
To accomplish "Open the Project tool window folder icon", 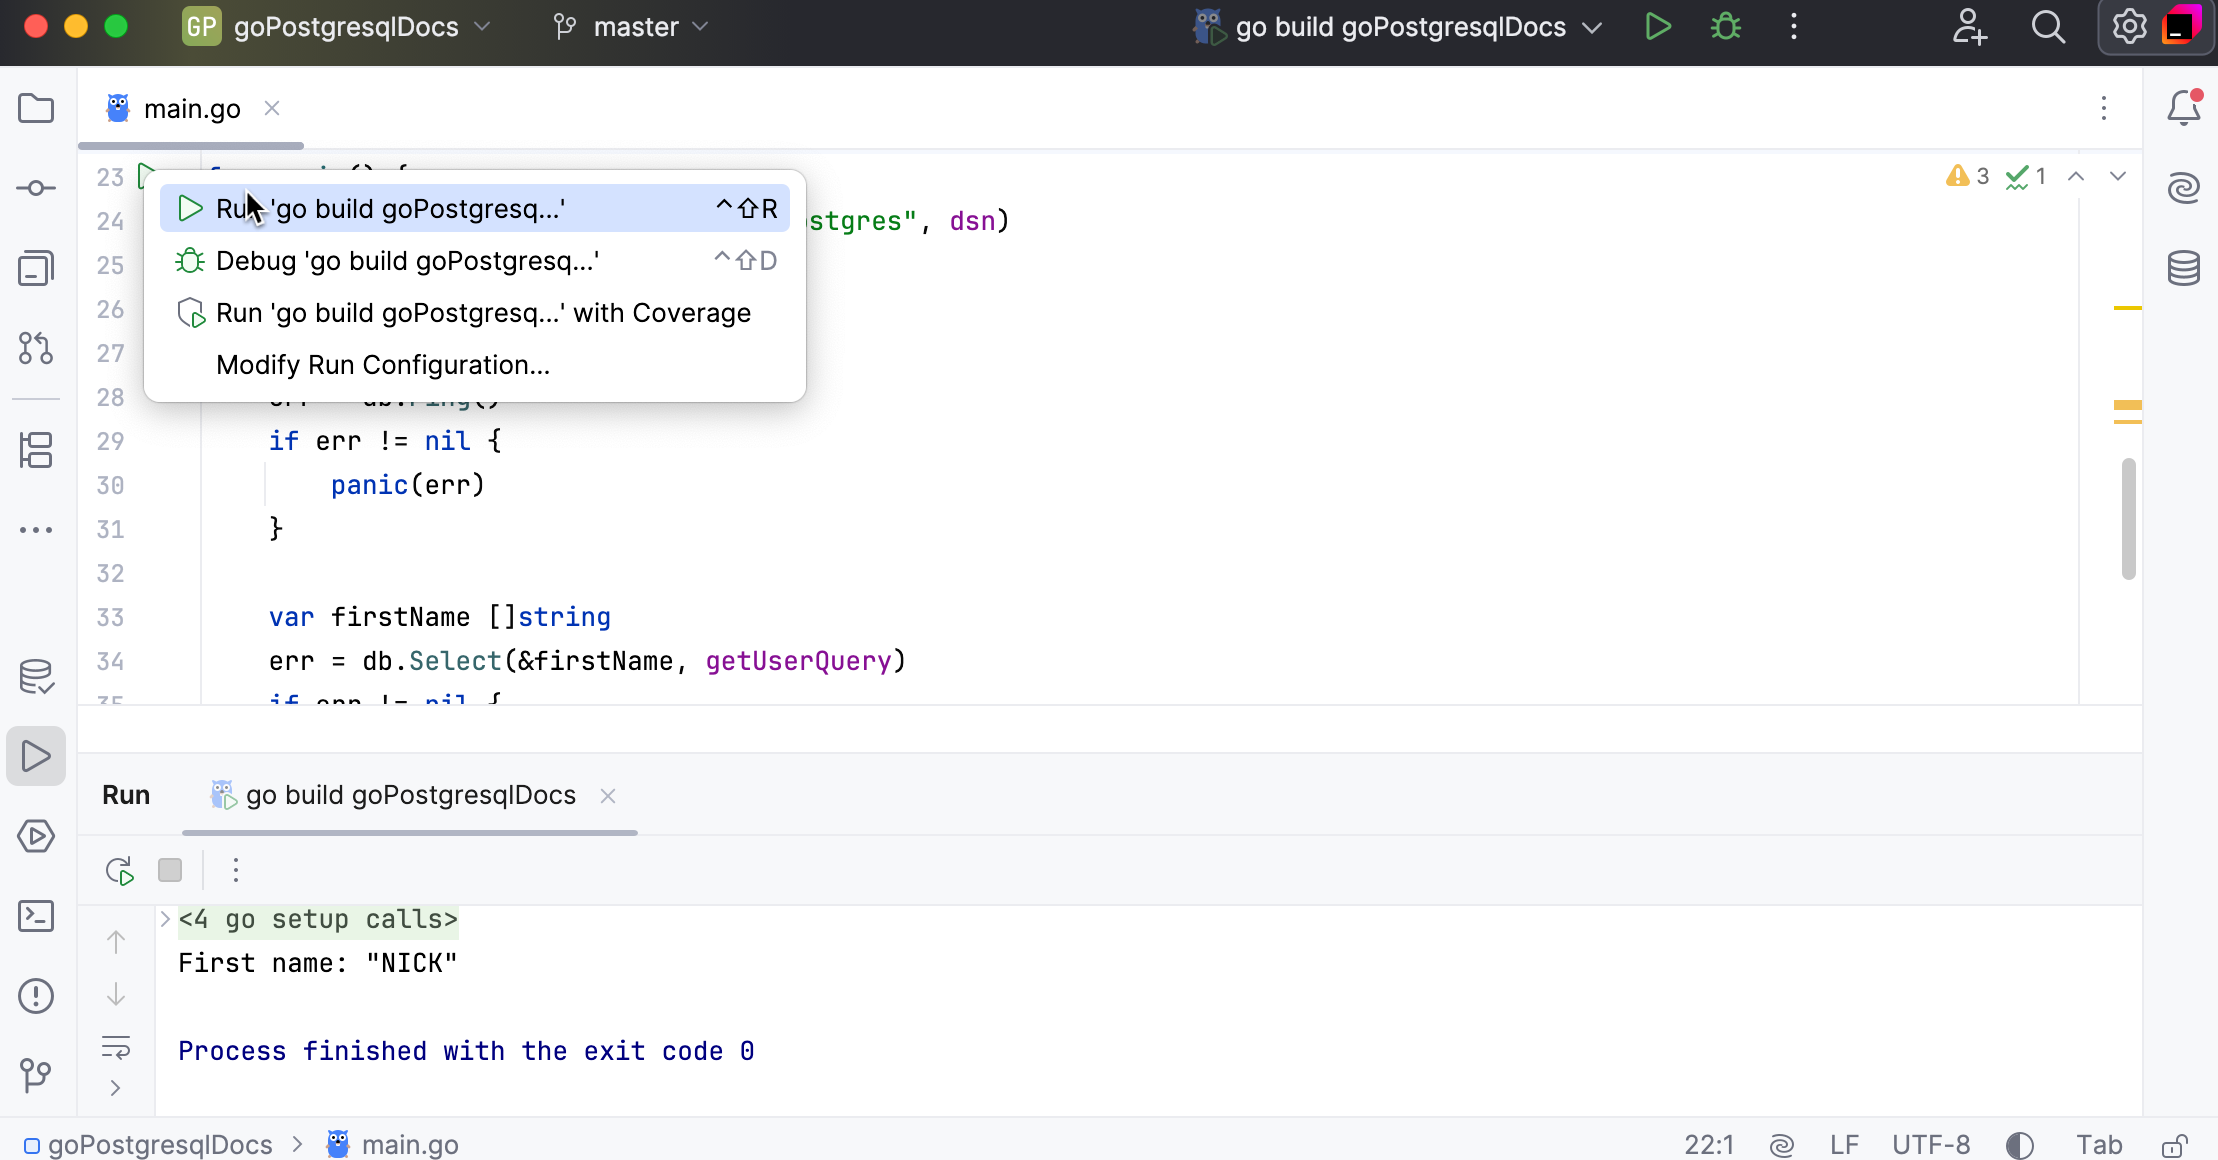I will pos(36,108).
